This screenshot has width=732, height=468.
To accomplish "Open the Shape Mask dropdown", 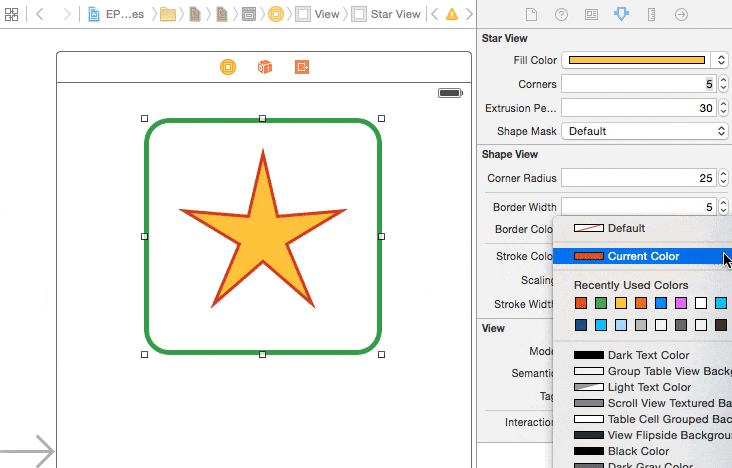I will [x=645, y=131].
